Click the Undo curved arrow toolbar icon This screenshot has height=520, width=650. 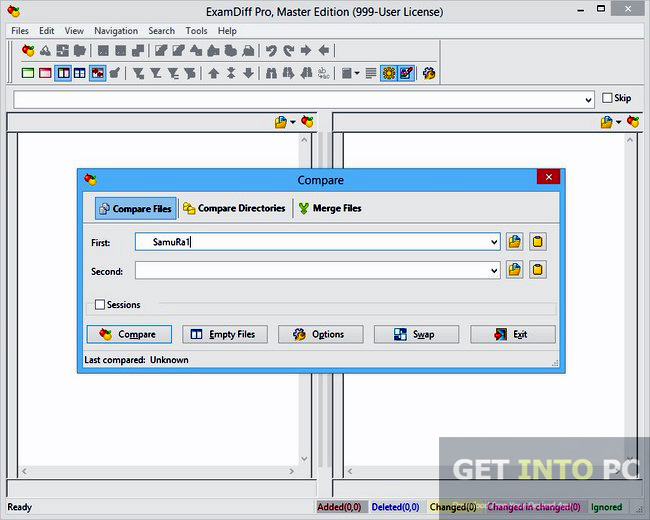point(271,51)
